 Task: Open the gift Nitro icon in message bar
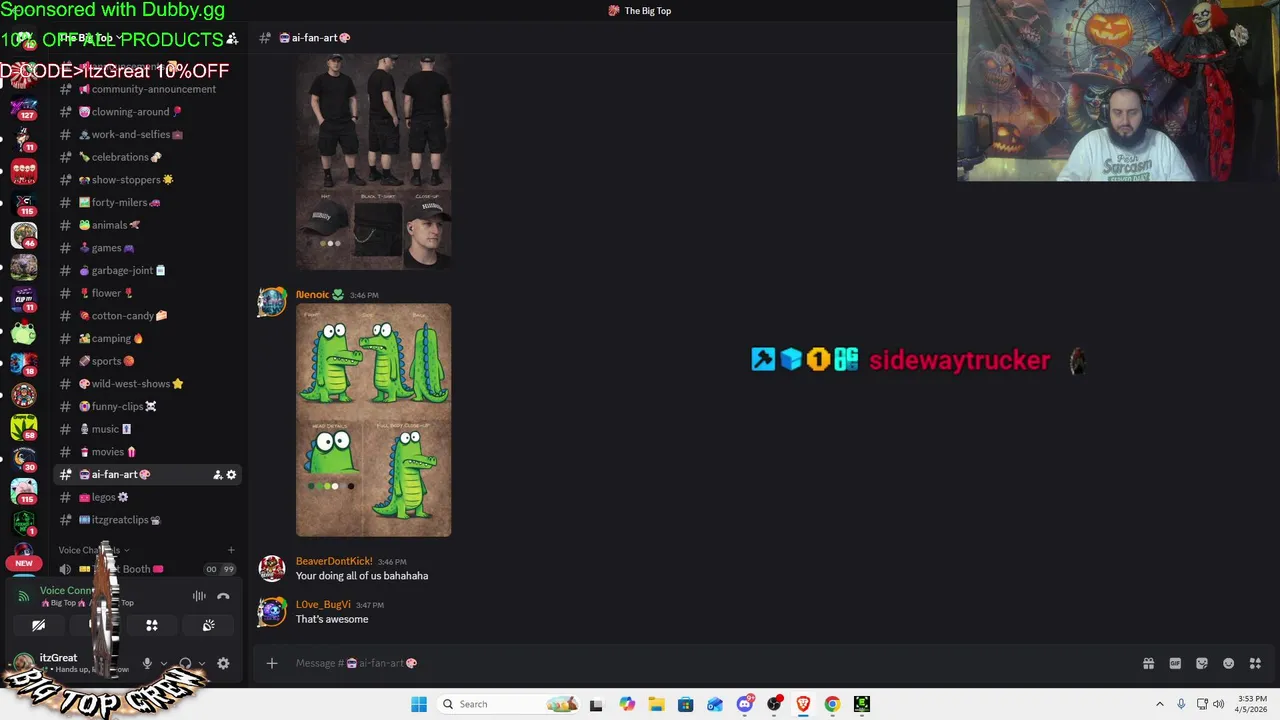[x=1148, y=663]
